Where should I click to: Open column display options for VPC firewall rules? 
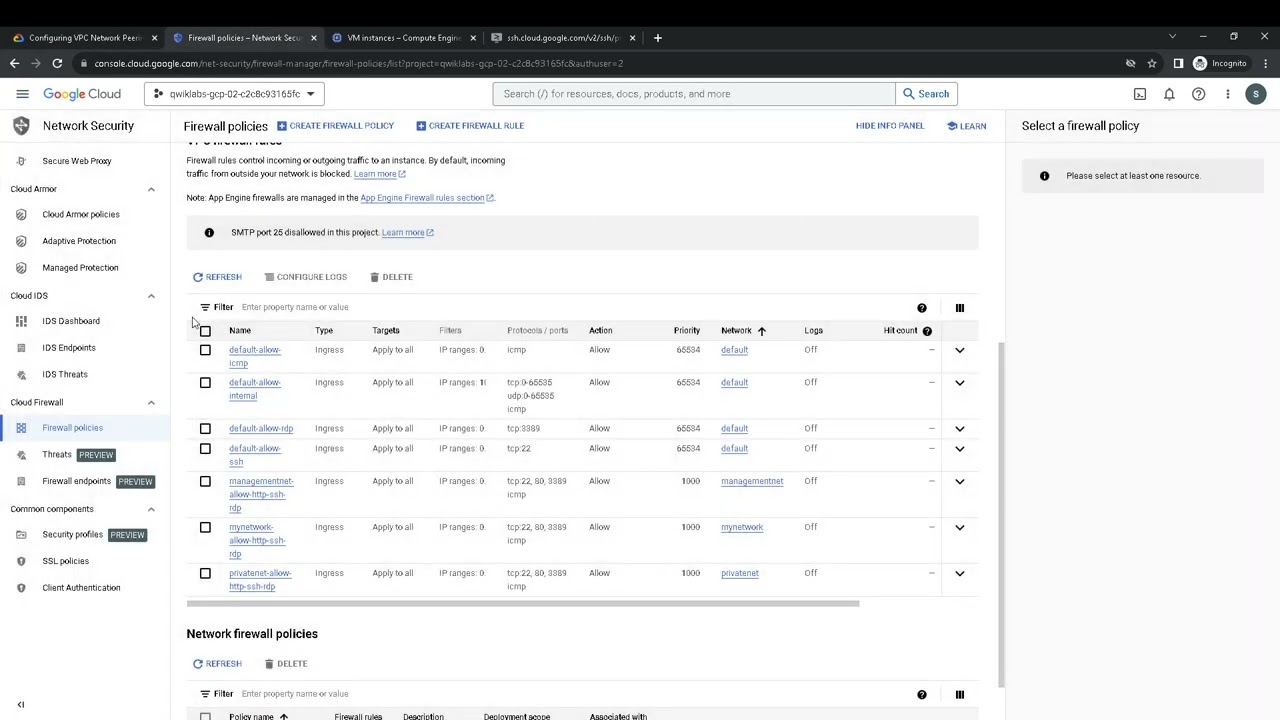pyautogui.click(x=959, y=308)
